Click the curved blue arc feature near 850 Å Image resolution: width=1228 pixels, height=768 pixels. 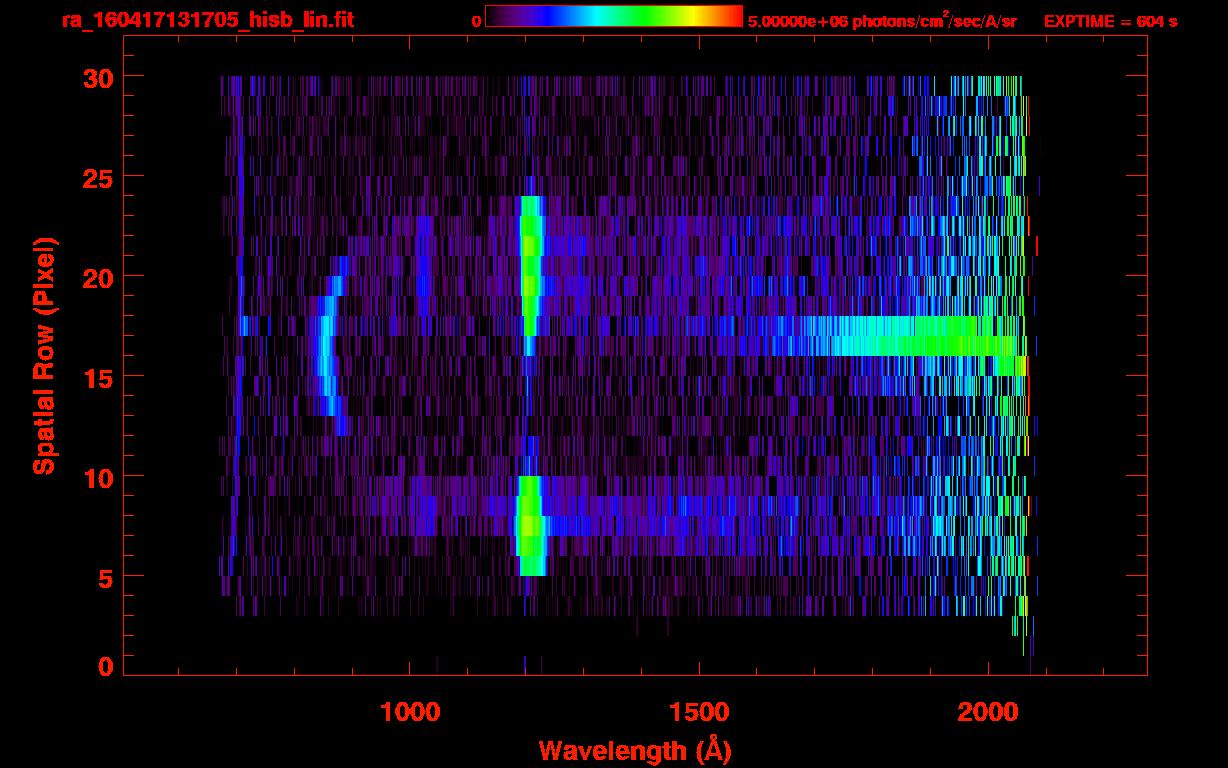pos(325,355)
